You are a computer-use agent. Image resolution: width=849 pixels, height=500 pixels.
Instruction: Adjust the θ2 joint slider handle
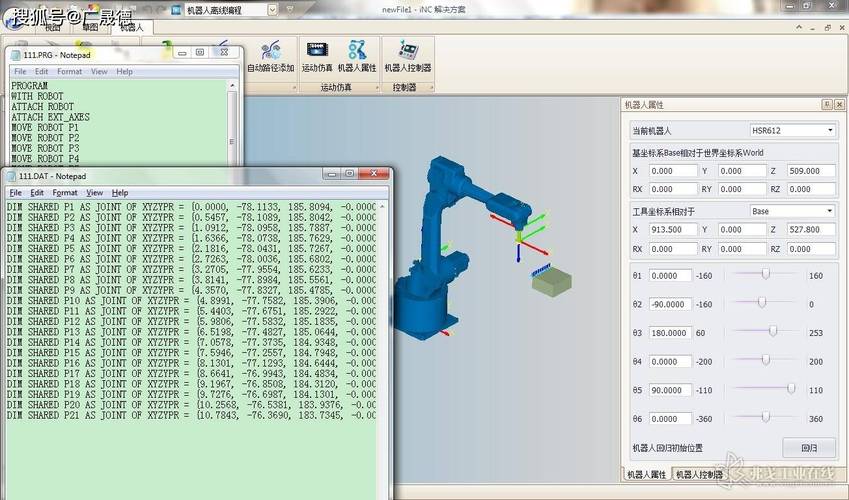[762, 303]
